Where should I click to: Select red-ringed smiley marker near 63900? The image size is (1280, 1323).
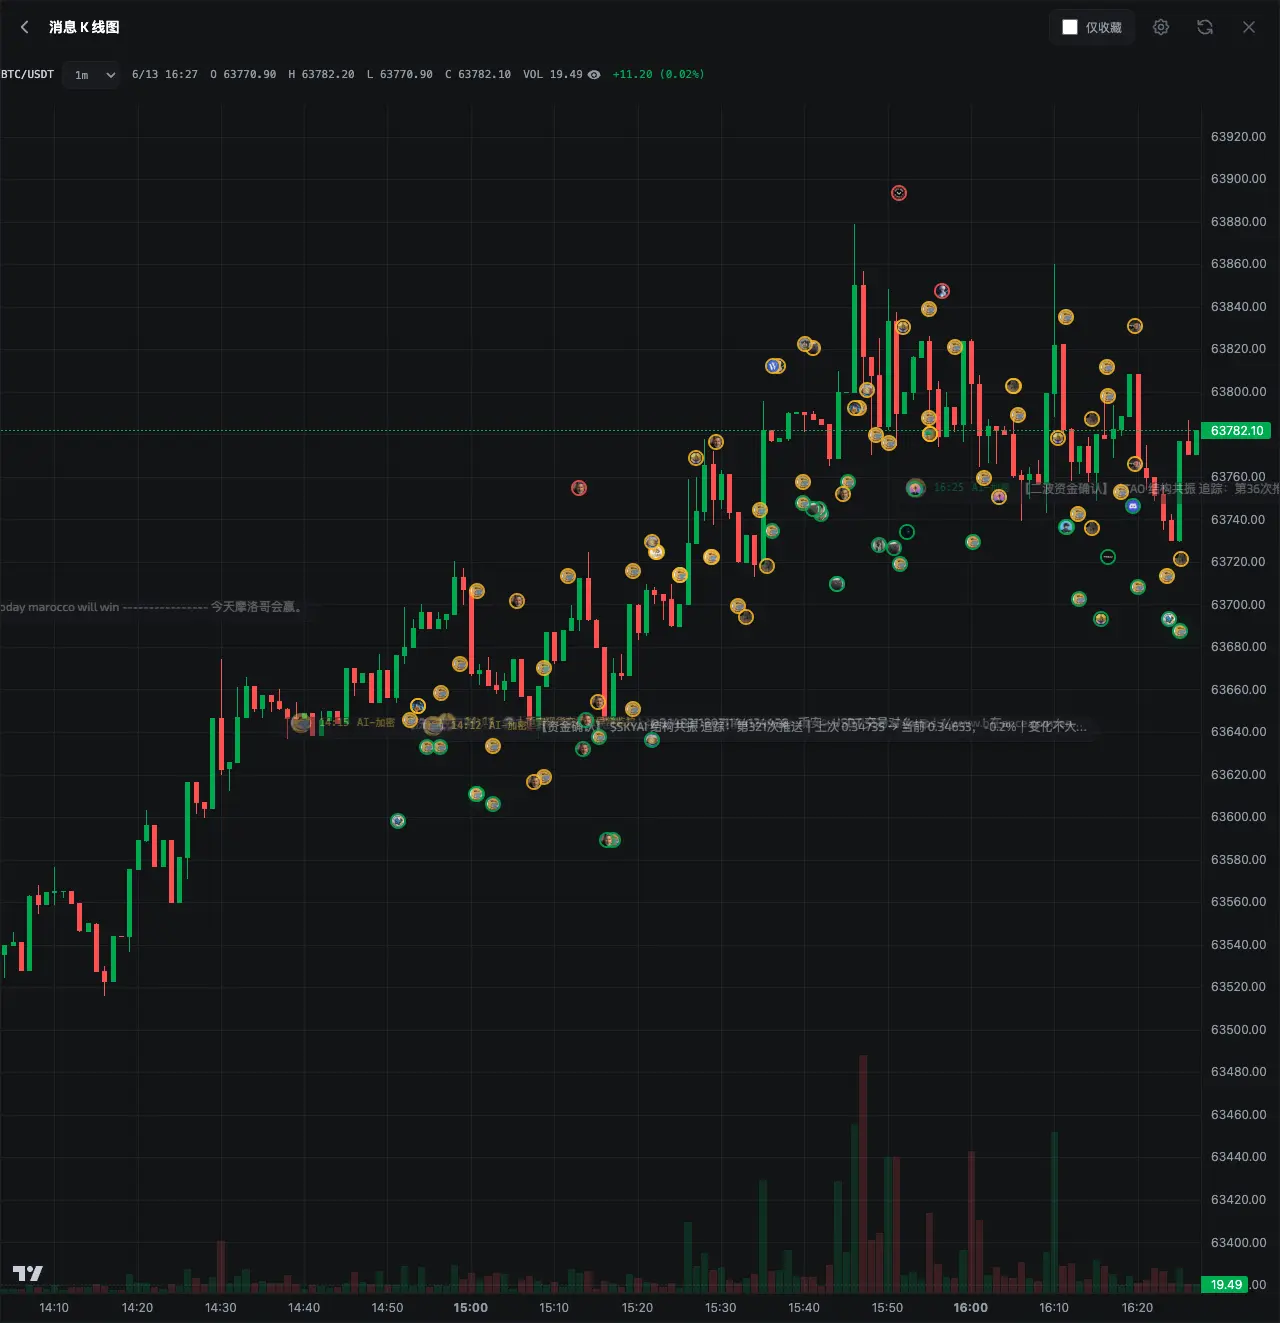[x=899, y=193]
